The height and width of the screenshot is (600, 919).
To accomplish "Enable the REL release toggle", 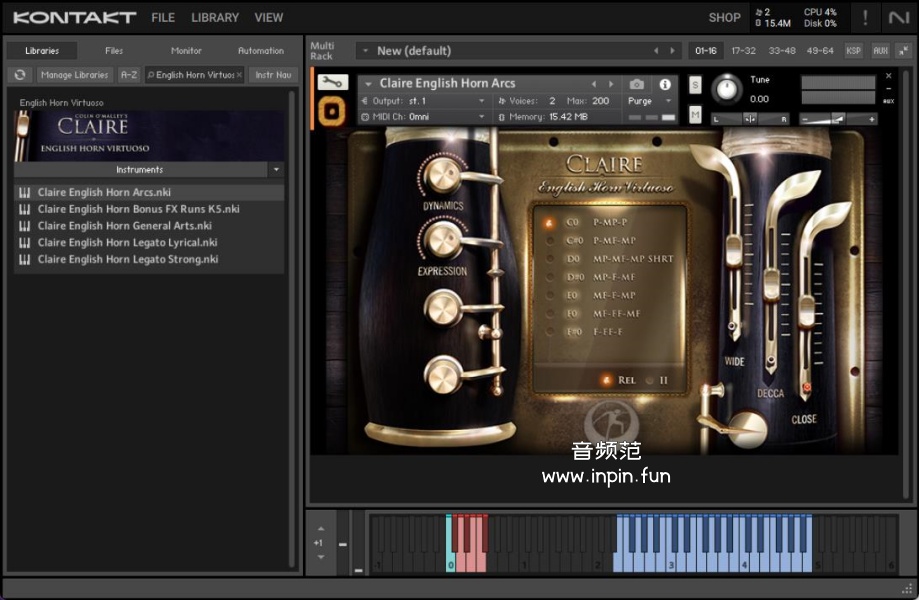I will coord(606,380).
